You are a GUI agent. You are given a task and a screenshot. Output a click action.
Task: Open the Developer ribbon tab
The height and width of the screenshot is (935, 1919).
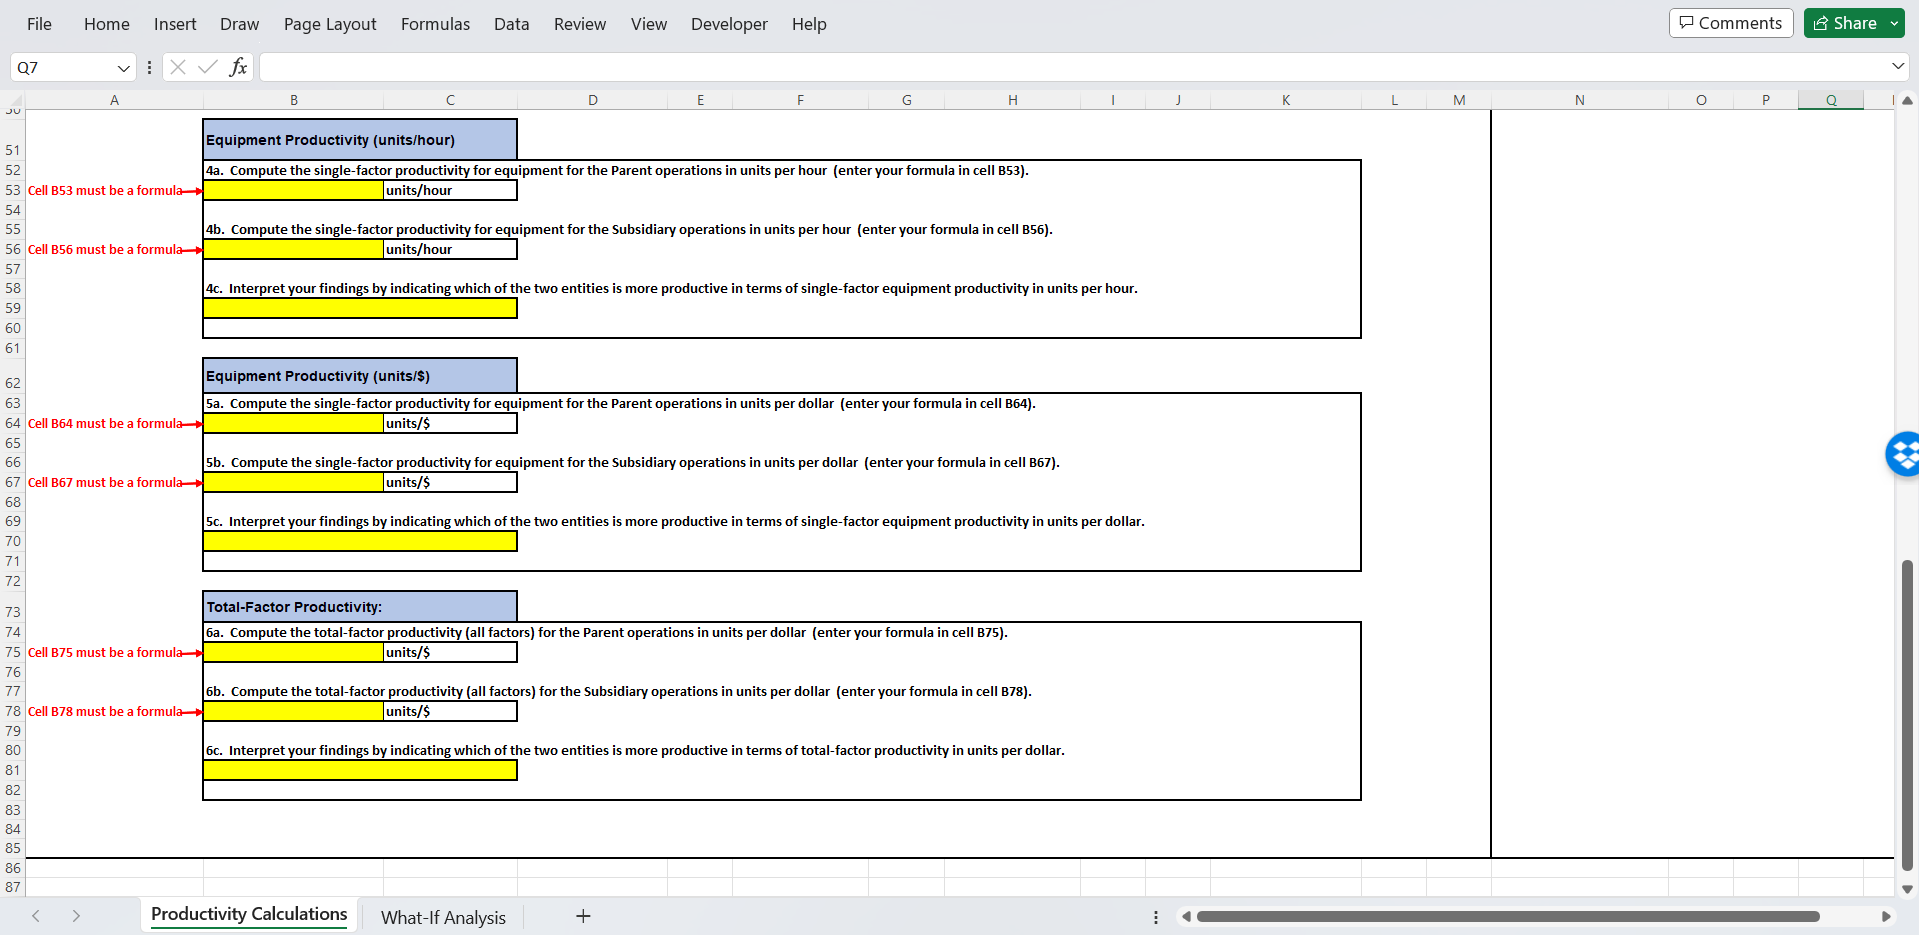click(x=728, y=23)
